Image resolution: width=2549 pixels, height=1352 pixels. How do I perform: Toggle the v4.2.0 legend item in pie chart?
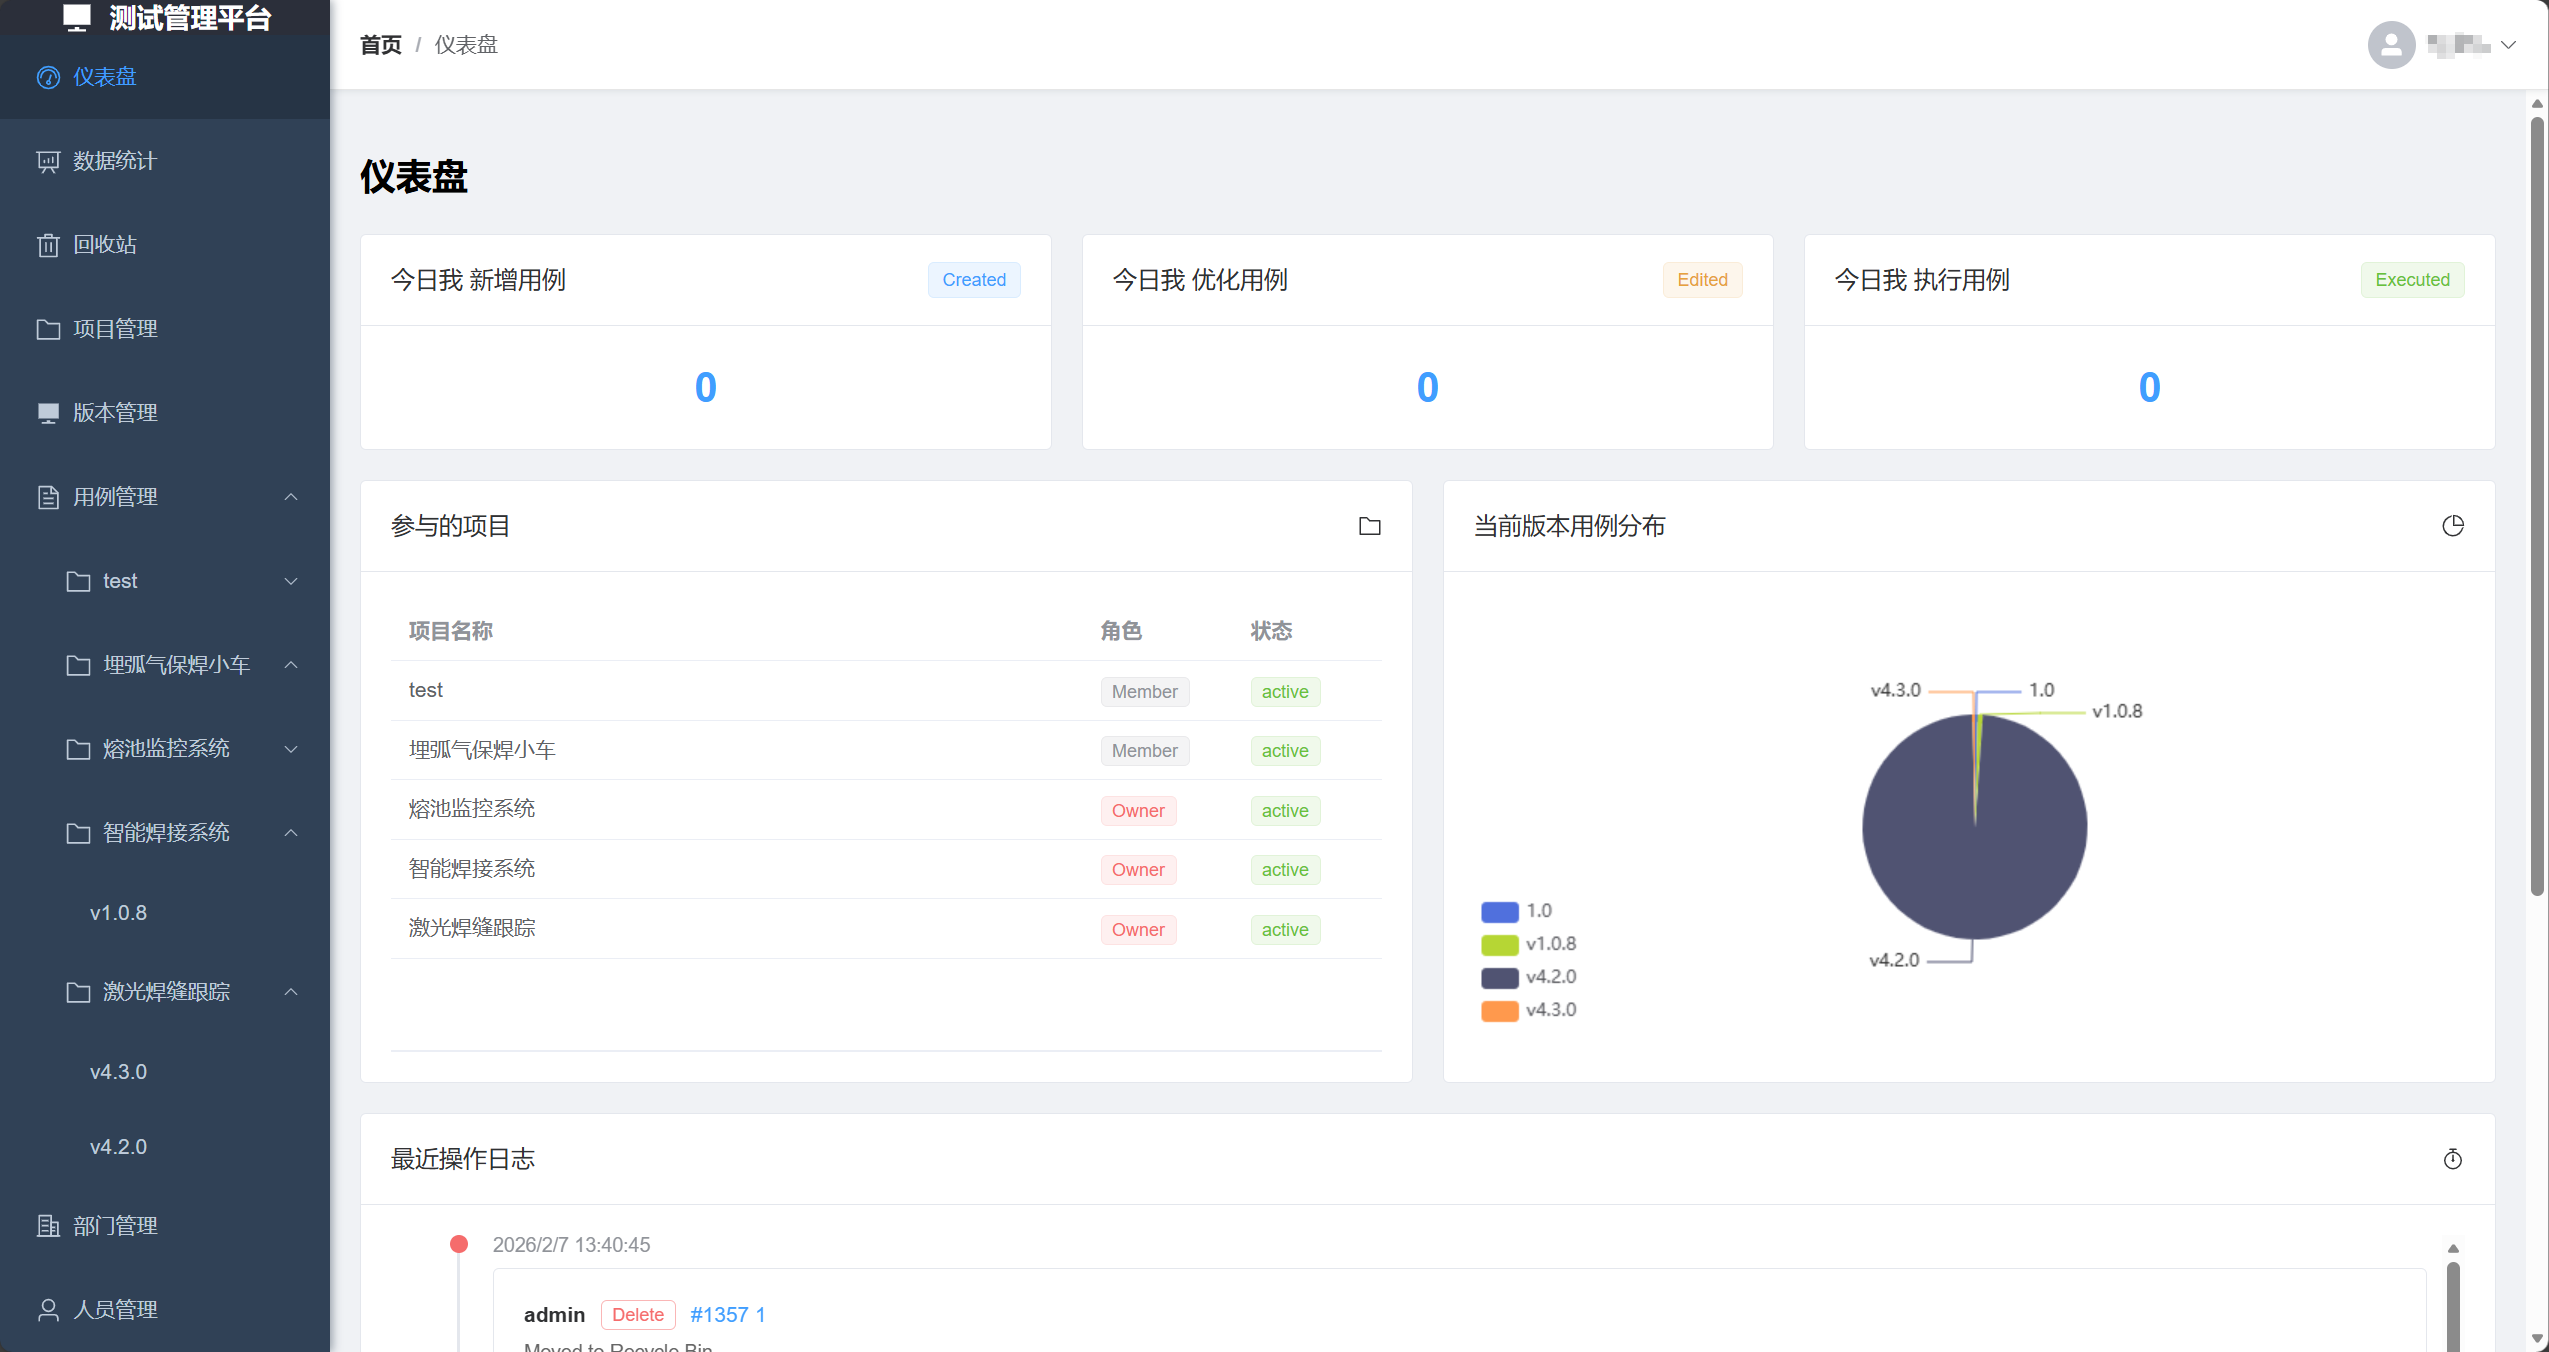coord(1529,977)
